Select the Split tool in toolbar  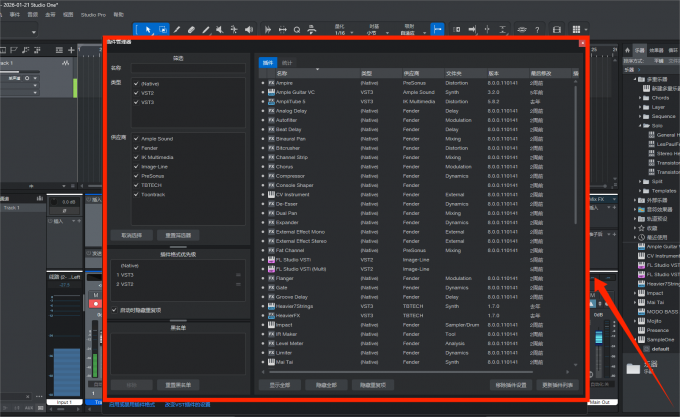click(177, 29)
